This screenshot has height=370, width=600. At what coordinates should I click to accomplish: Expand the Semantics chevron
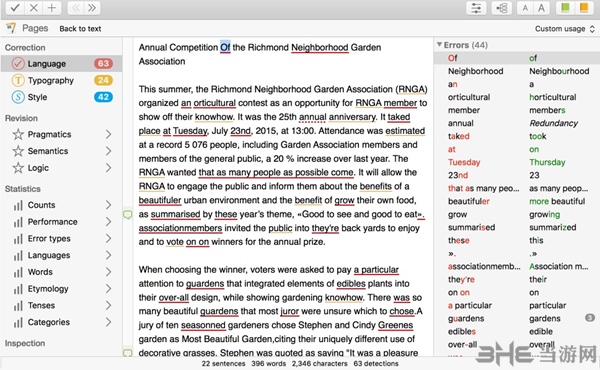pos(108,151)
